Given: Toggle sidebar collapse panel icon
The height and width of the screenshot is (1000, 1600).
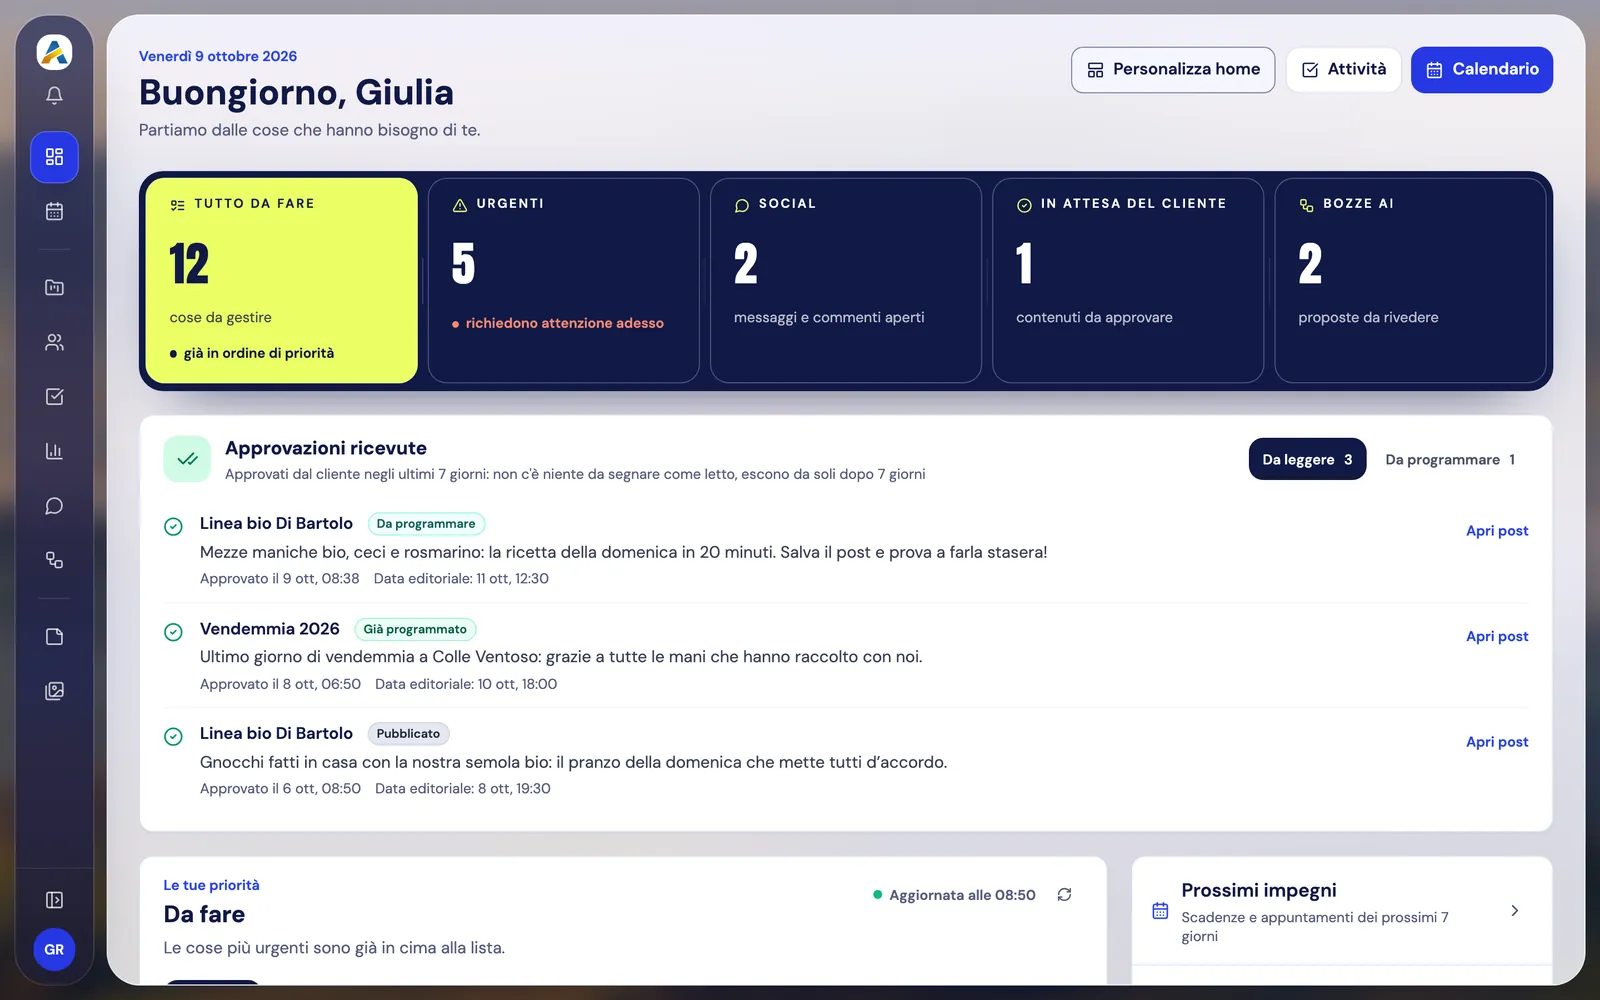Looking at the screenshot, I should tap(54, 900).
